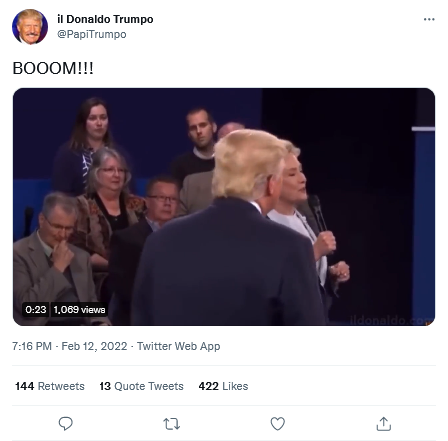View the 13 Quote Tweets list
Screen dimensions: 448x441
(x=141, y=386)
